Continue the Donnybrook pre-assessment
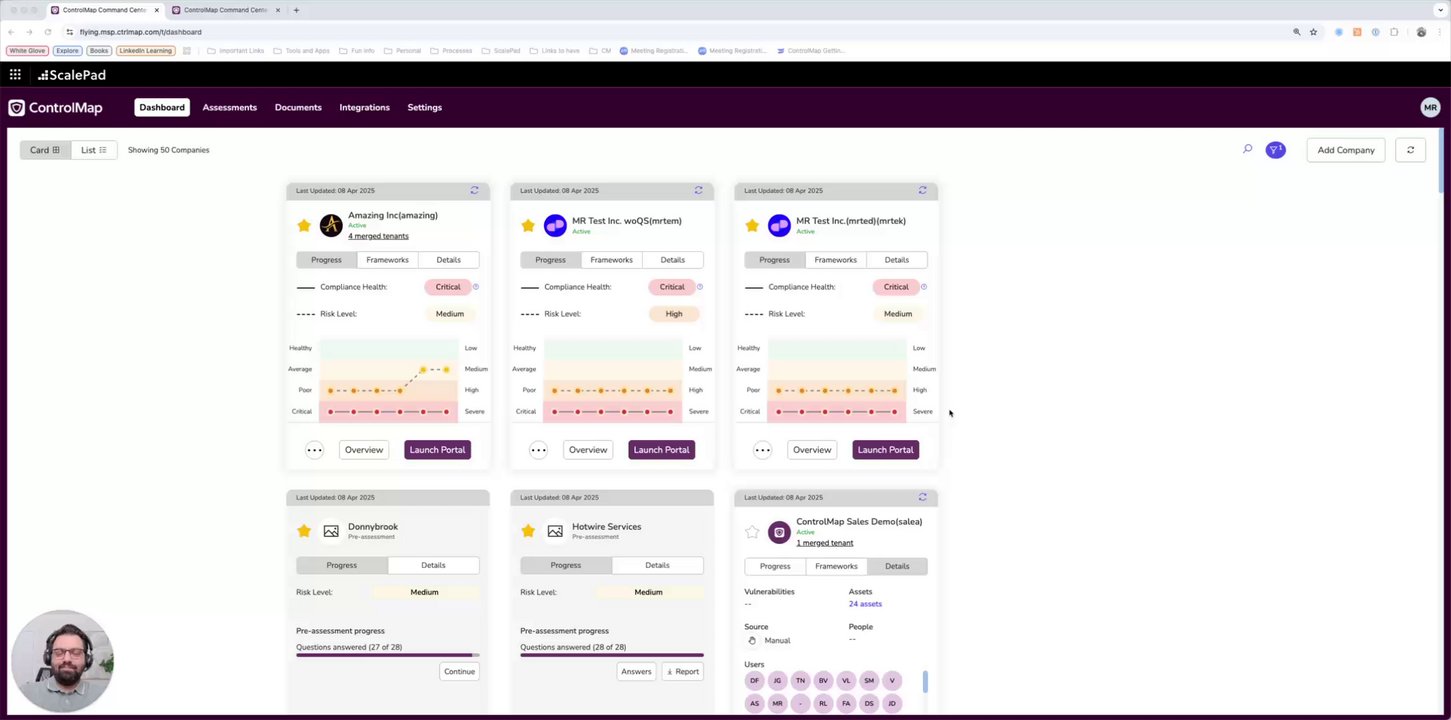The width and height of the screenshot is (1451, 720). [459, 671]
